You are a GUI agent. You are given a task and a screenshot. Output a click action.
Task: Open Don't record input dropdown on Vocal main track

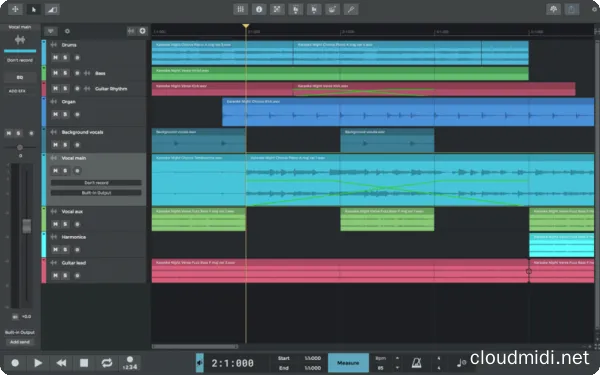[96, 183]
